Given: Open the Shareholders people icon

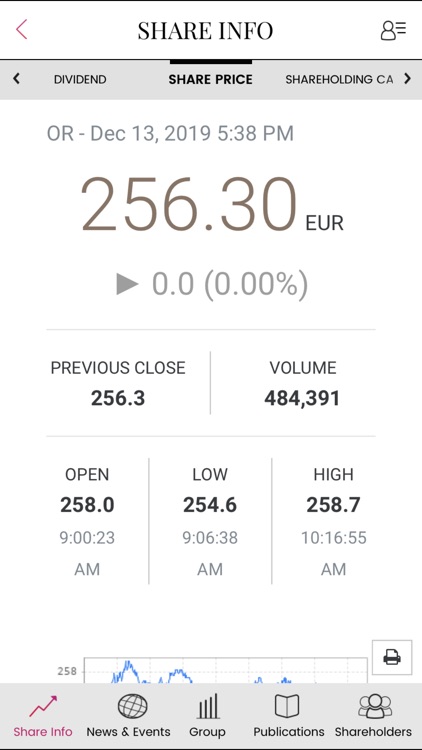Looking at the screenshot, I should (375, 706).
